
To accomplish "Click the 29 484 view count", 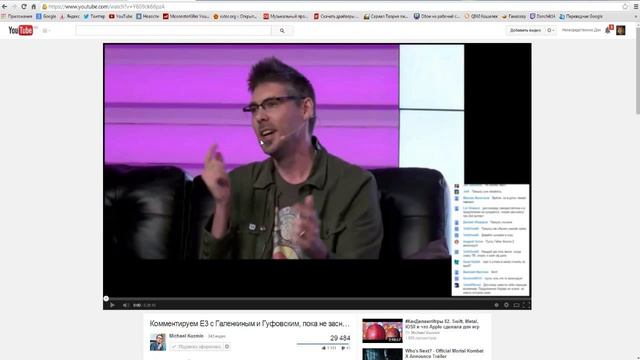I will tap(340, 338).
